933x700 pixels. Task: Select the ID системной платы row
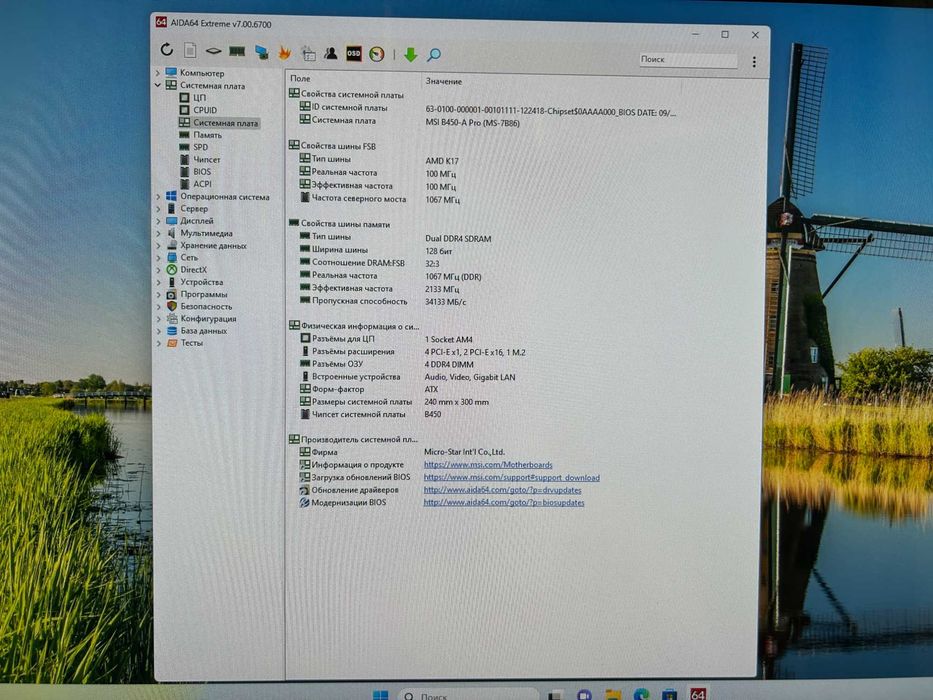point(488,109)
